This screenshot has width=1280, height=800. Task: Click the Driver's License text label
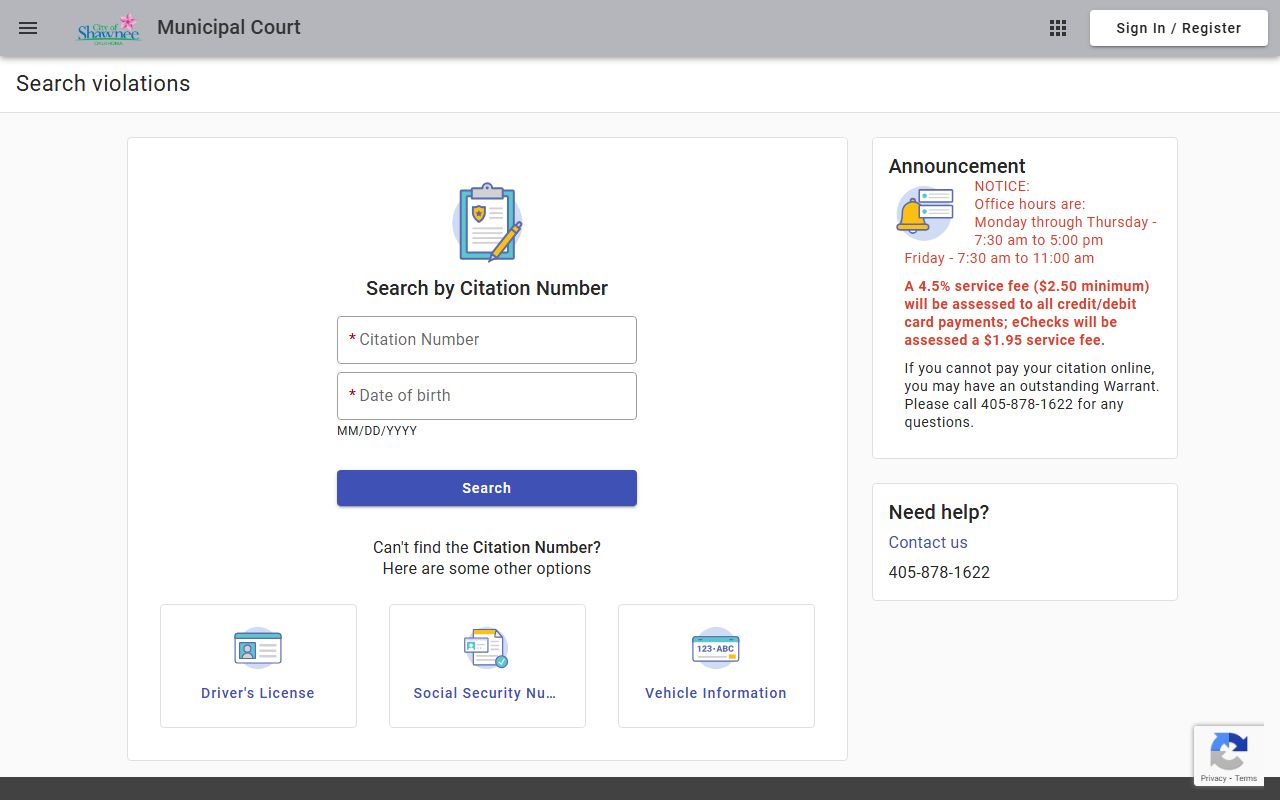click(258, 693)
